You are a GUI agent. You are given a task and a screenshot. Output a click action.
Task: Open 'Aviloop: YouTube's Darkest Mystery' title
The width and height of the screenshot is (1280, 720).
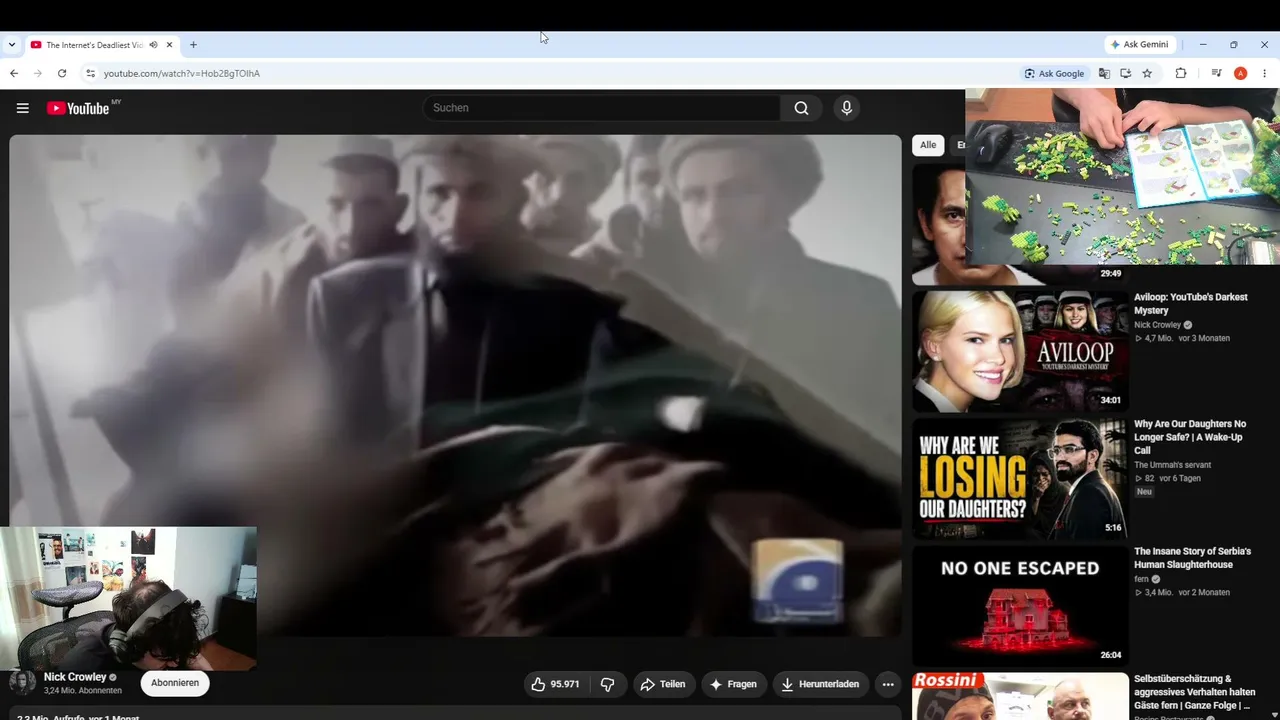pos(1191,304)
